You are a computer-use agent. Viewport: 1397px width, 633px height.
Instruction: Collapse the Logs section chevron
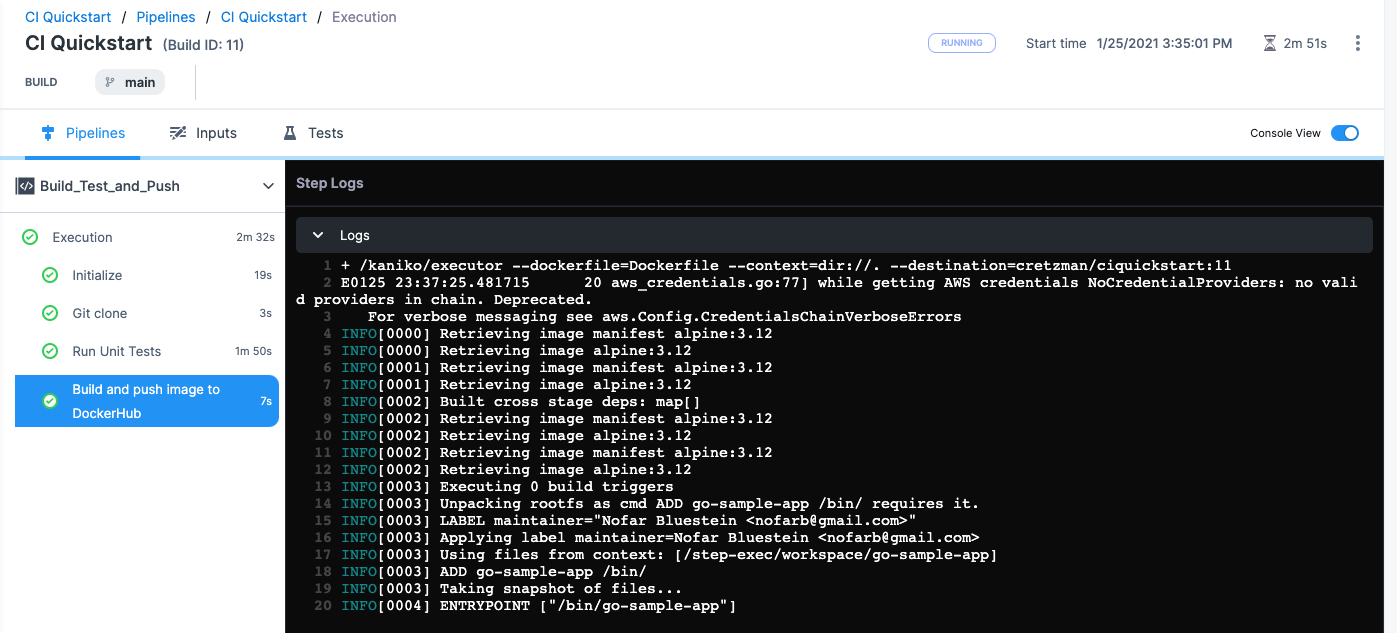pos(318,235)
